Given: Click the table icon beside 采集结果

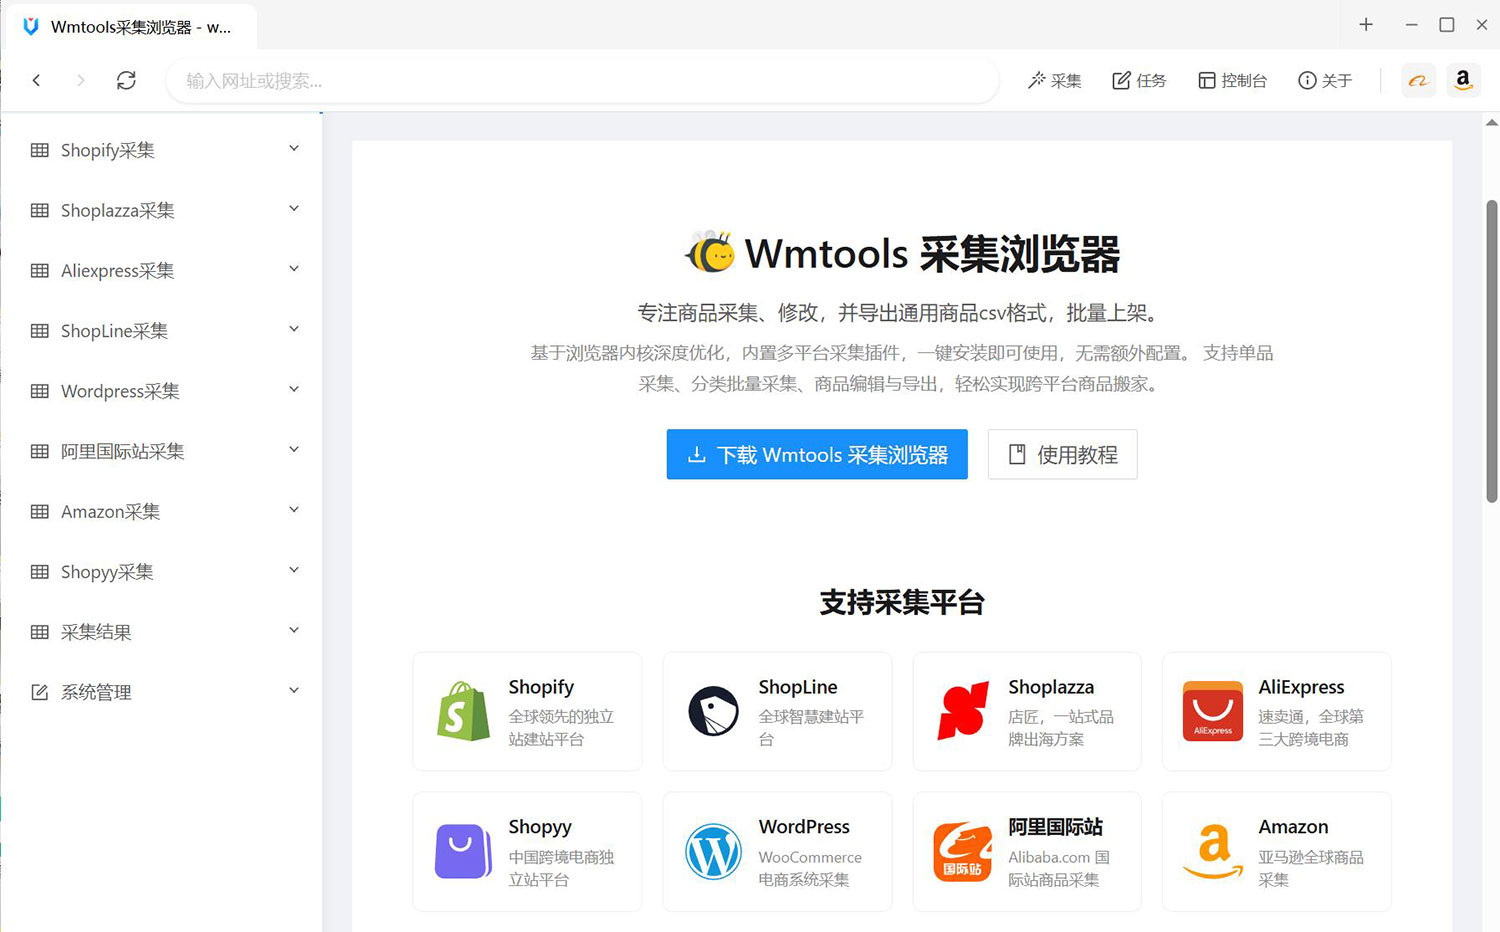Looking at the screenshot, I should (40, 632).
